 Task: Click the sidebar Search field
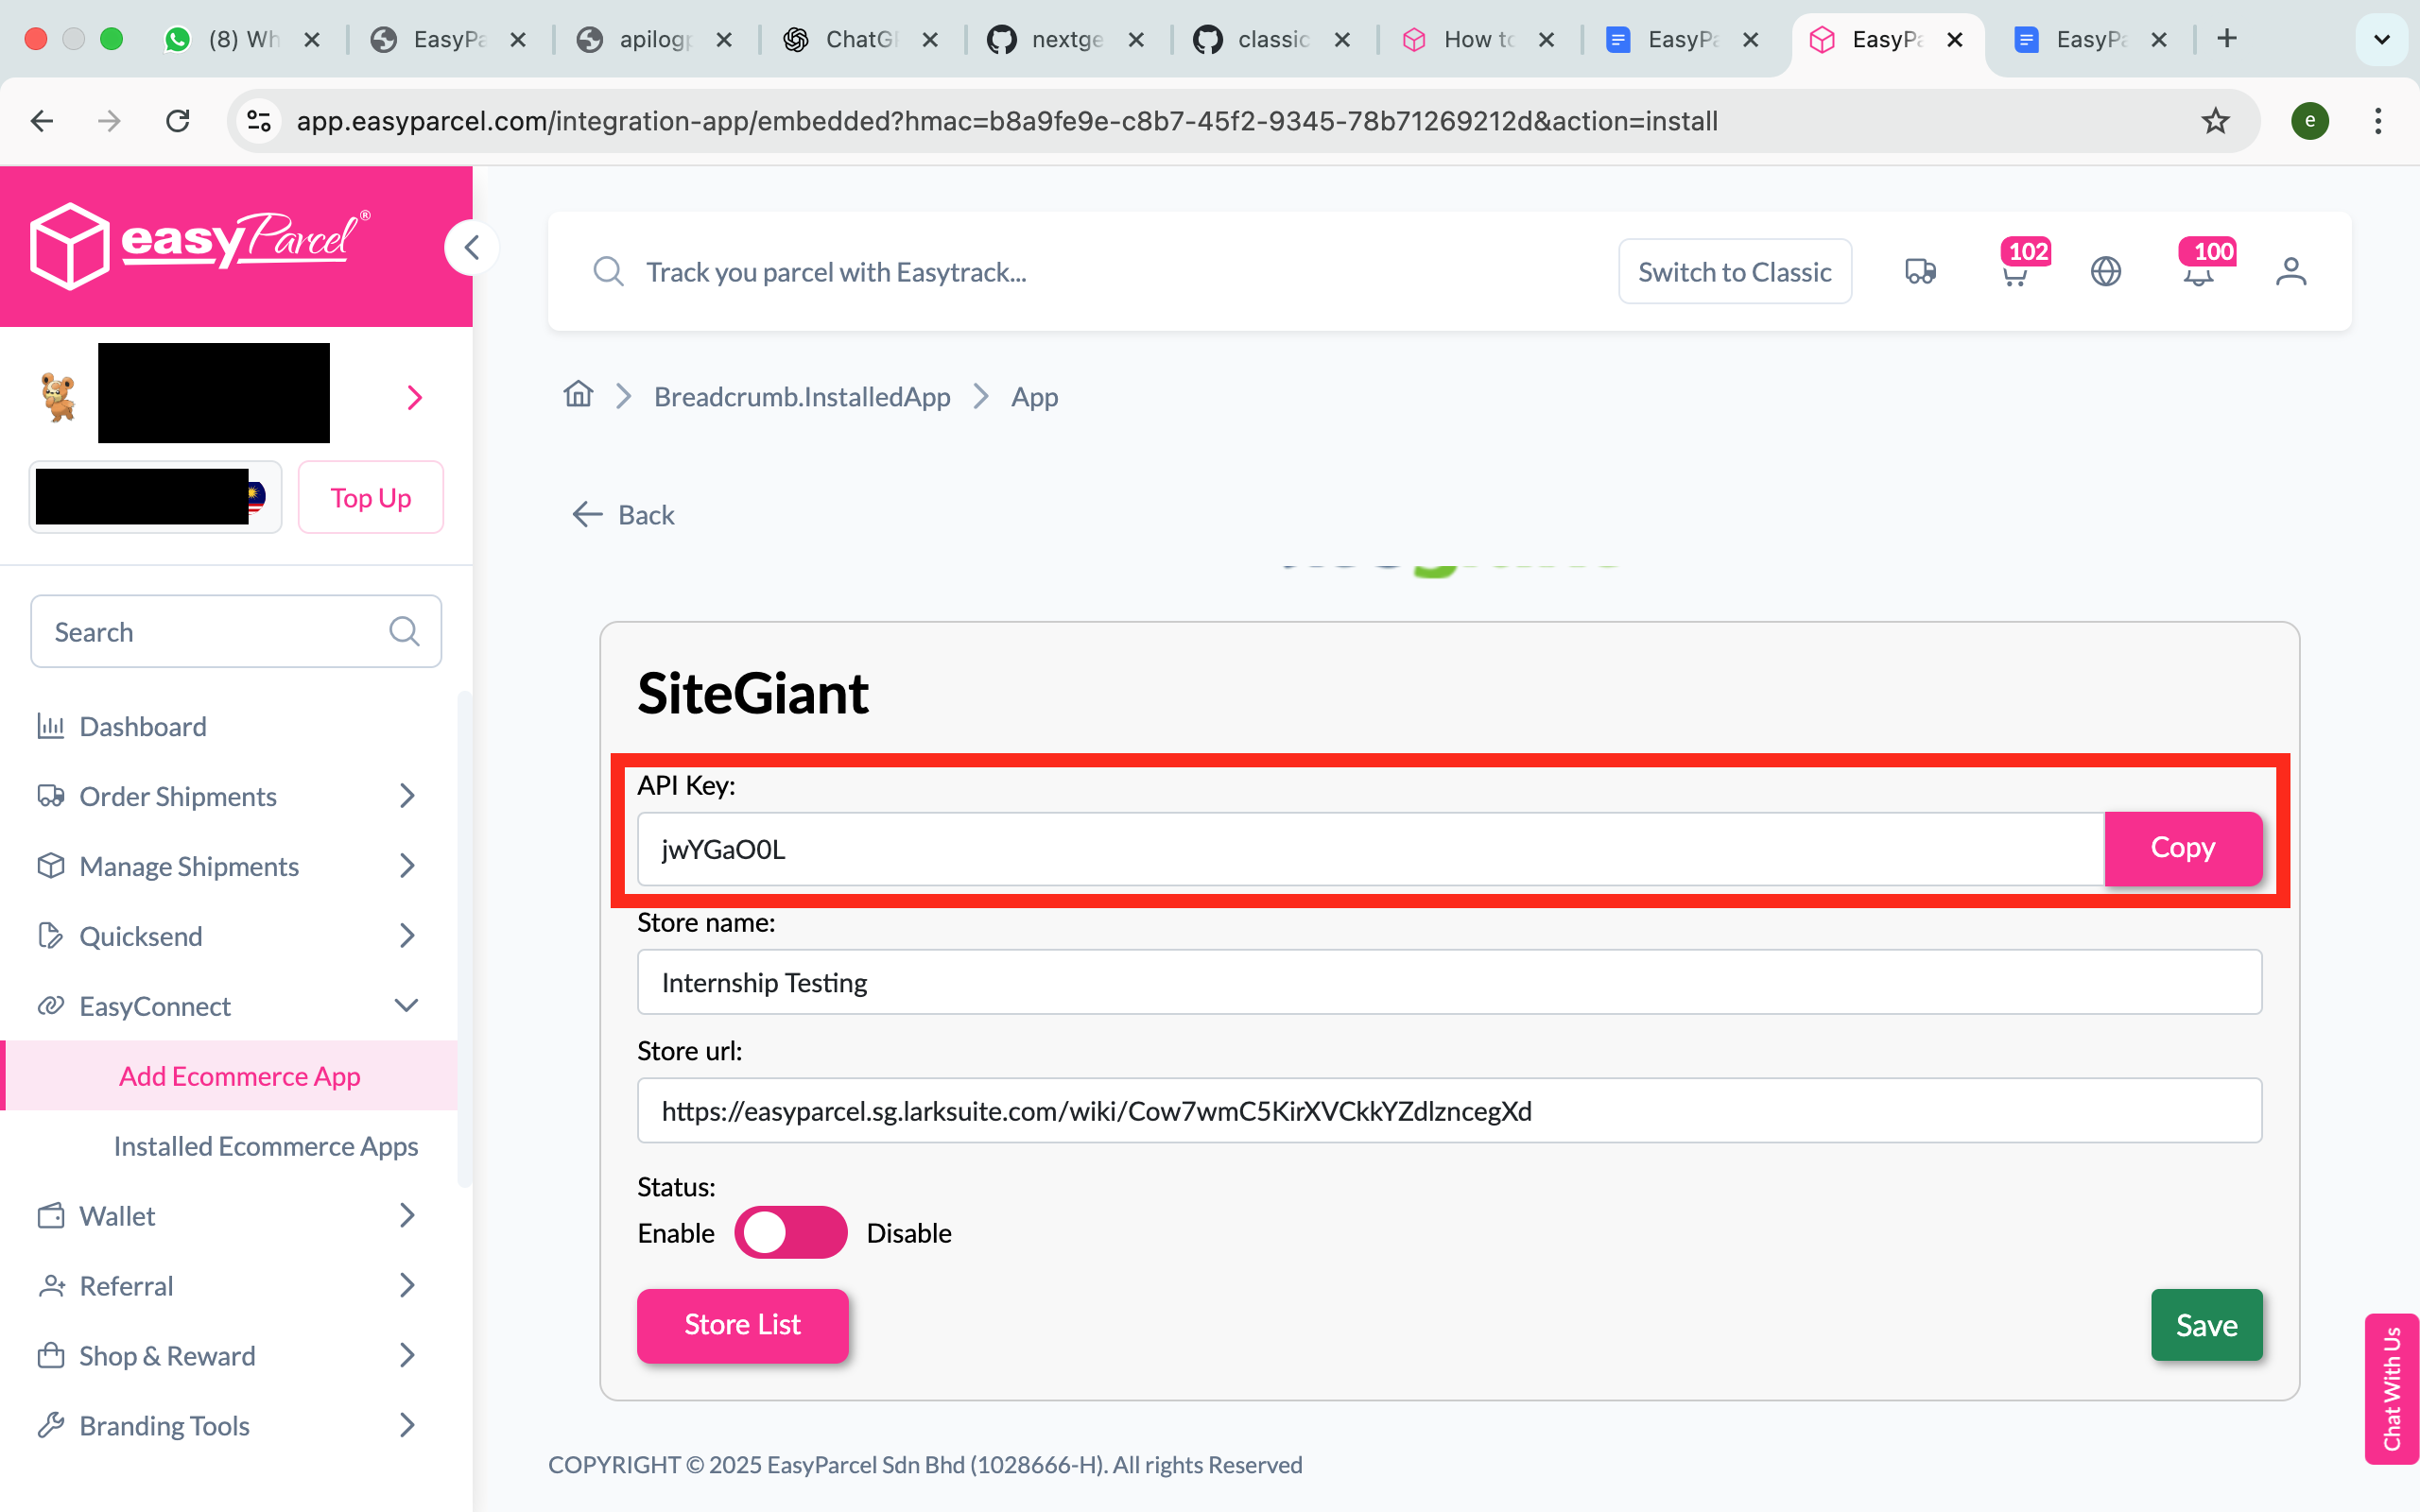click(x=236, y=631)
